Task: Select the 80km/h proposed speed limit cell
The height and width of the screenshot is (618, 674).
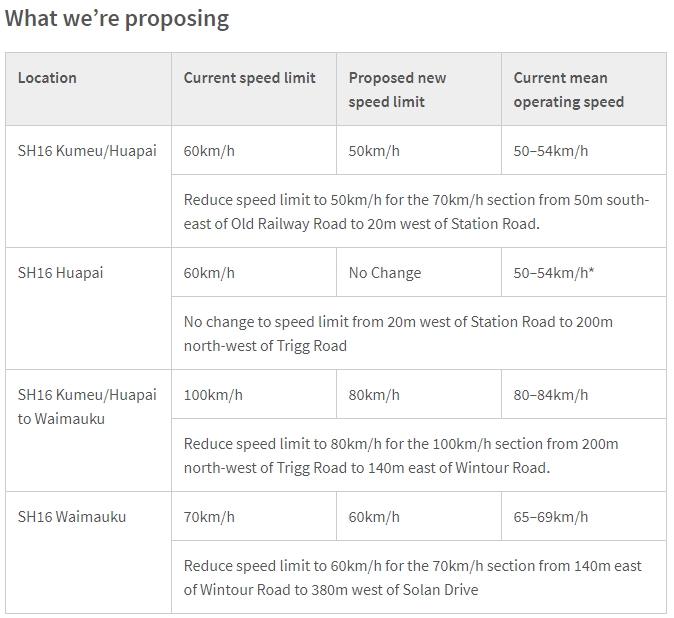Action: click(x=374, y=395)
